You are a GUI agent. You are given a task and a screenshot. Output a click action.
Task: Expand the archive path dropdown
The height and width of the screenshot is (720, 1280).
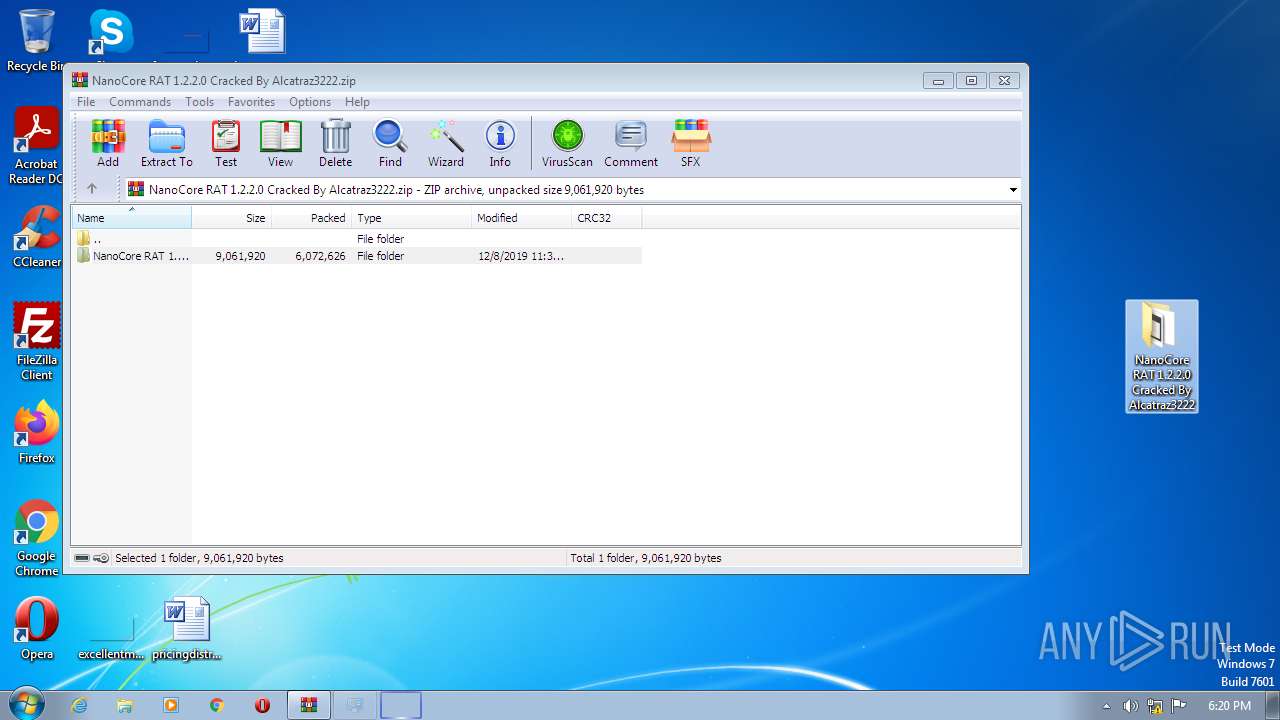pyautogui.click(x=1013, y=190)
